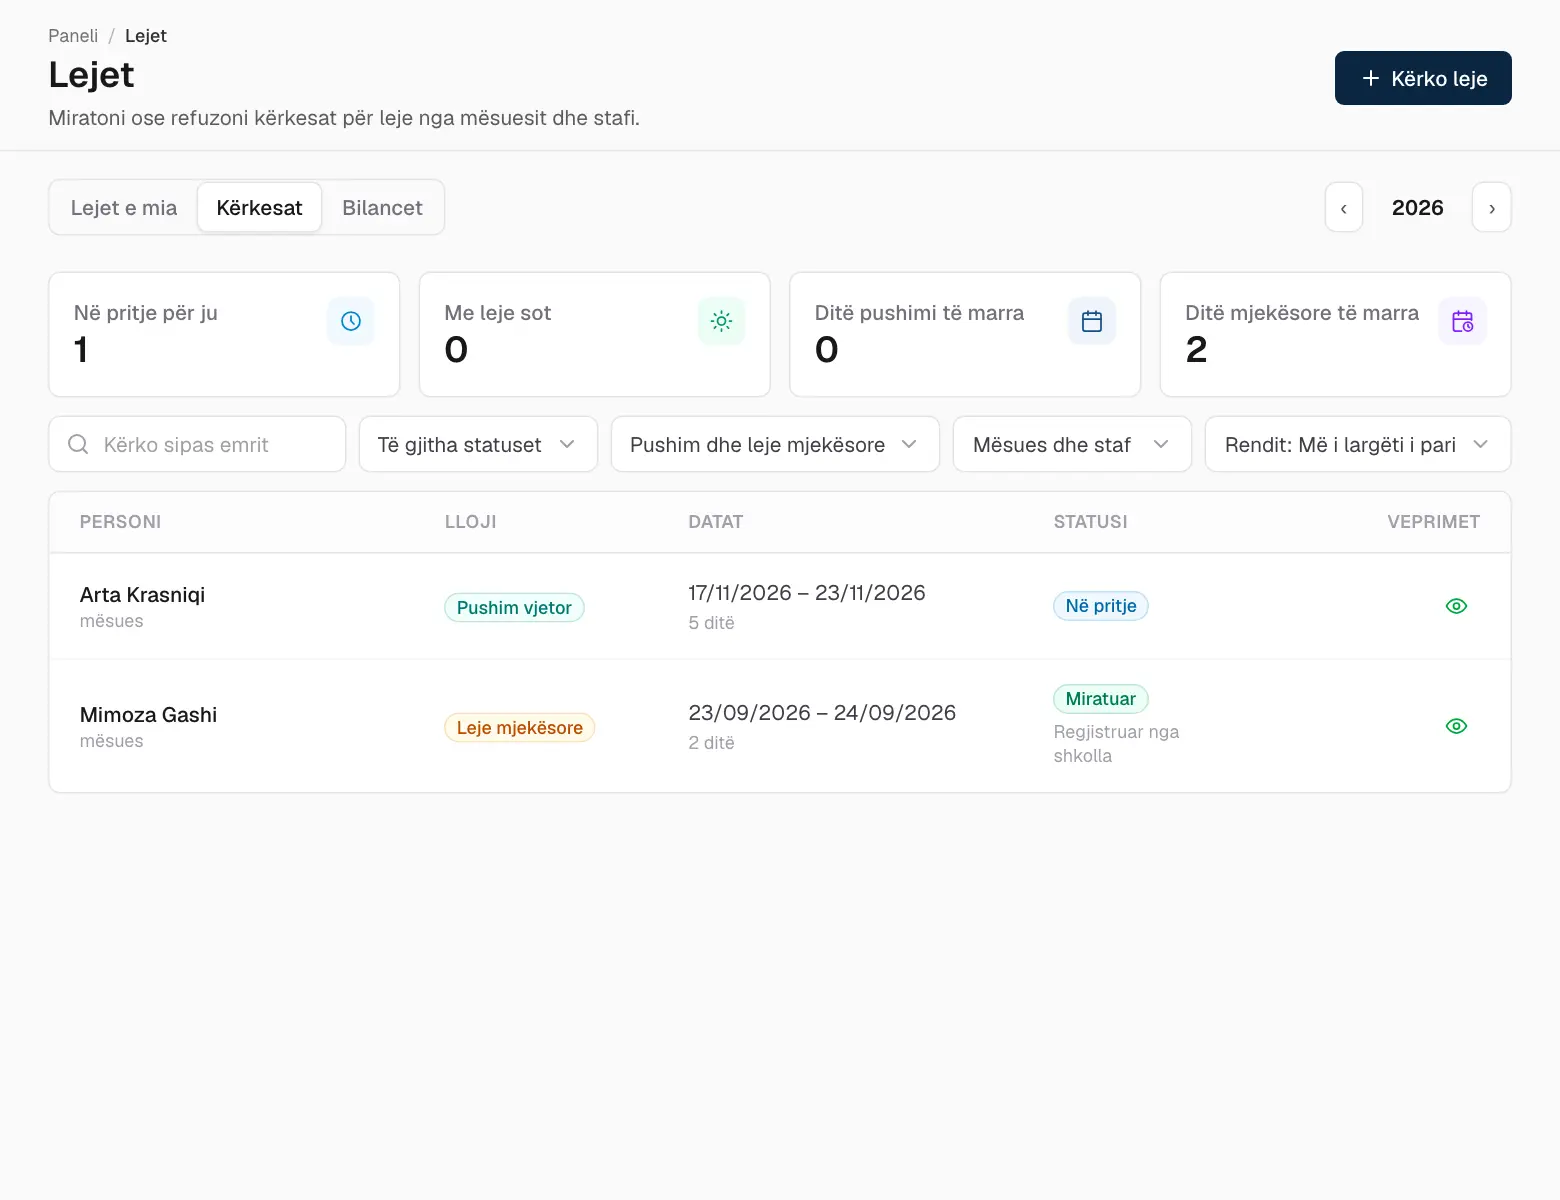Viewport: 1560px width, 1200px height.
Task: Expand the Mësues dhe staf filter
Action: (x=1072, y=444)
